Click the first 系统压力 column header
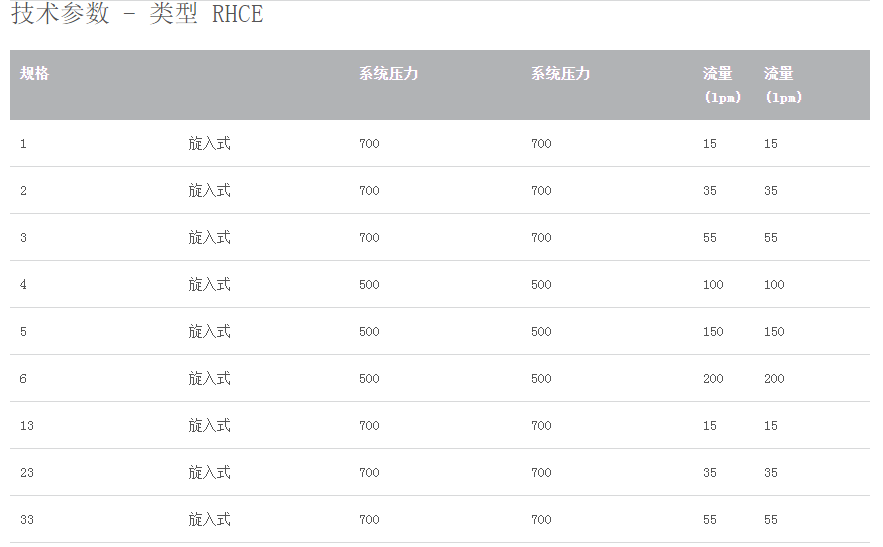The image size is (883, 547). point(388,74)
